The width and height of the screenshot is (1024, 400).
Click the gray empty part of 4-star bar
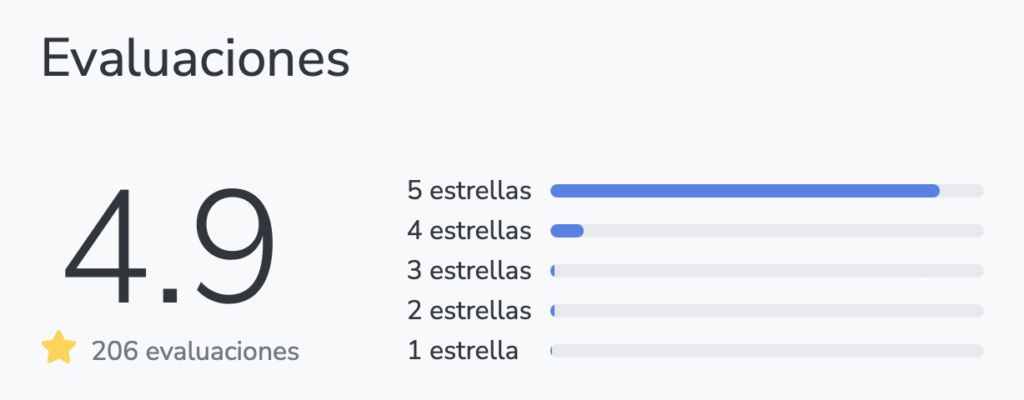pos(784,231)
